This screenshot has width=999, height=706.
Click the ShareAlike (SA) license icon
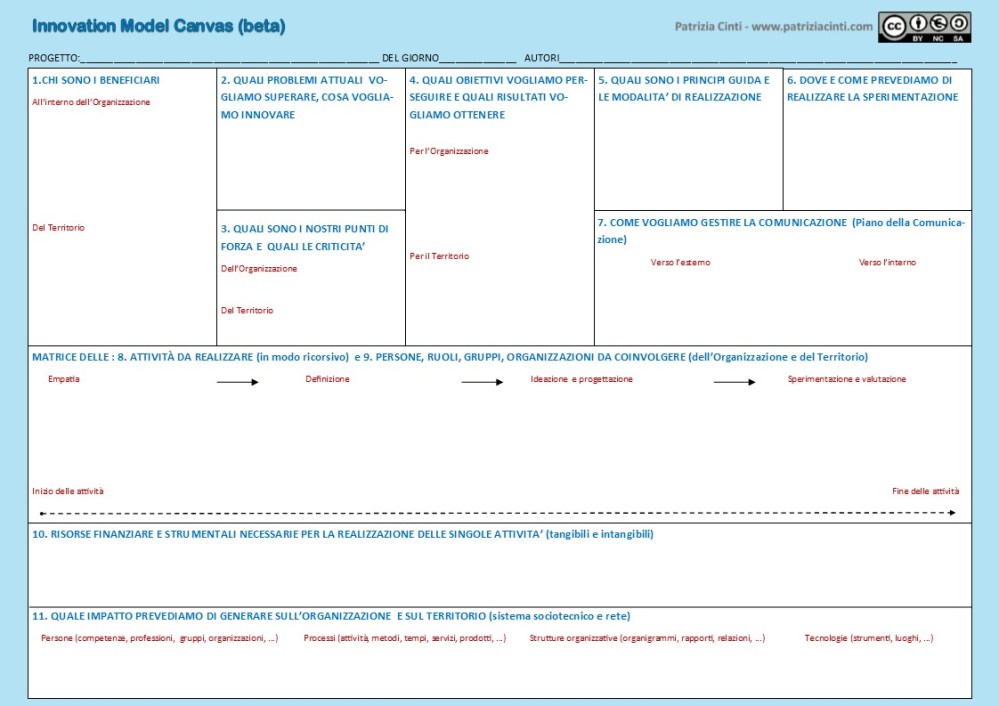tap(958, 23)
